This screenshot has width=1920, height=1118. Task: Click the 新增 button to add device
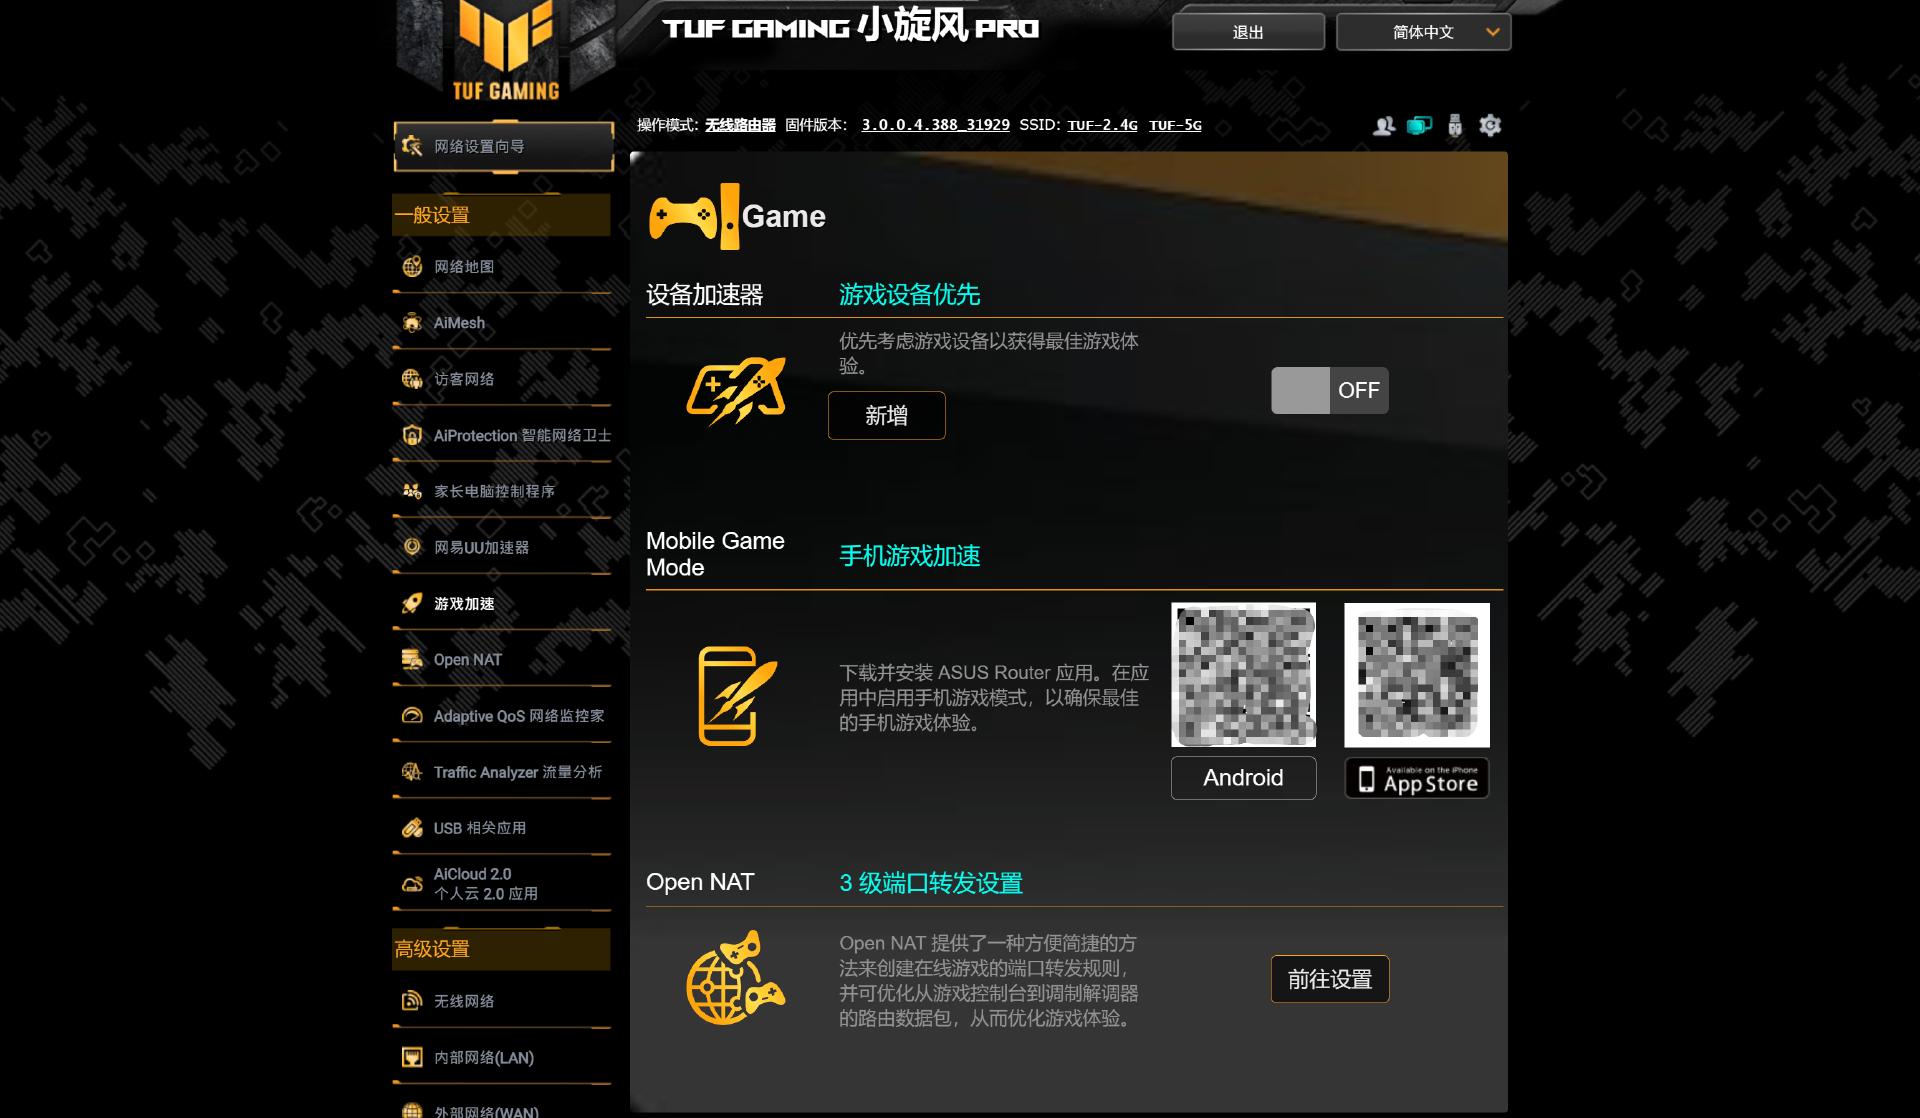pyautogui.click(x=886, y=415)
